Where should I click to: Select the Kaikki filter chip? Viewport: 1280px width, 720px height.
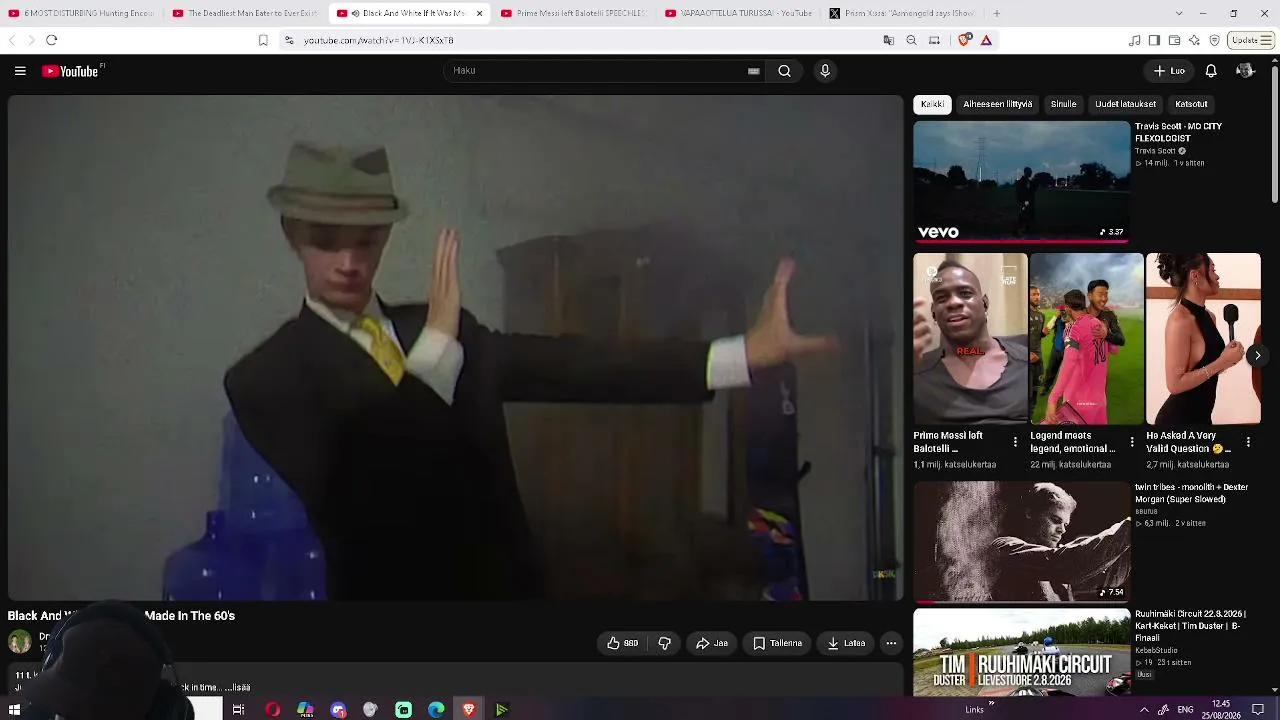(x=932, y=104)
